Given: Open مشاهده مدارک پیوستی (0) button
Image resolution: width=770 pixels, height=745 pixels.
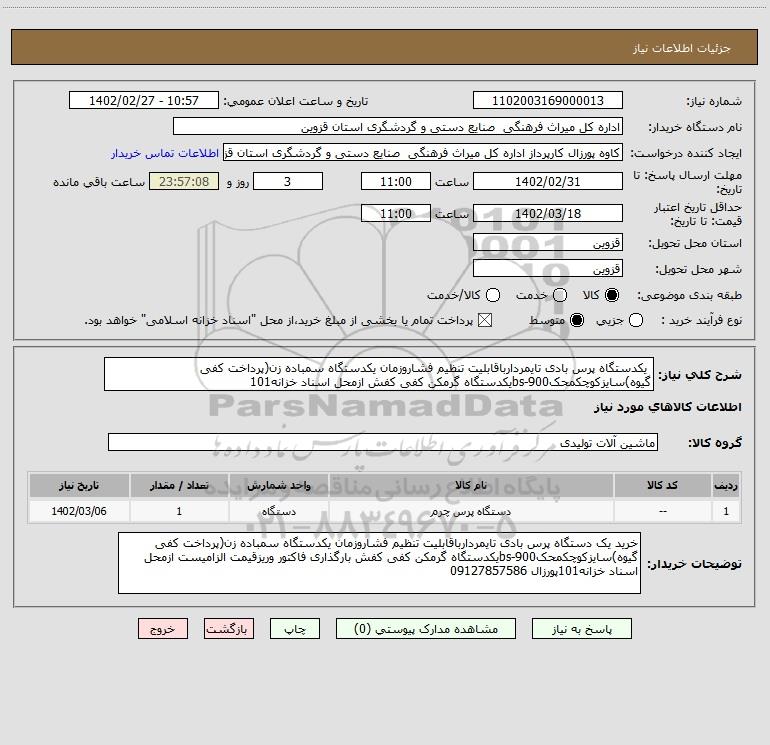Looking at the screenshot, I should (x=426, y=629).
